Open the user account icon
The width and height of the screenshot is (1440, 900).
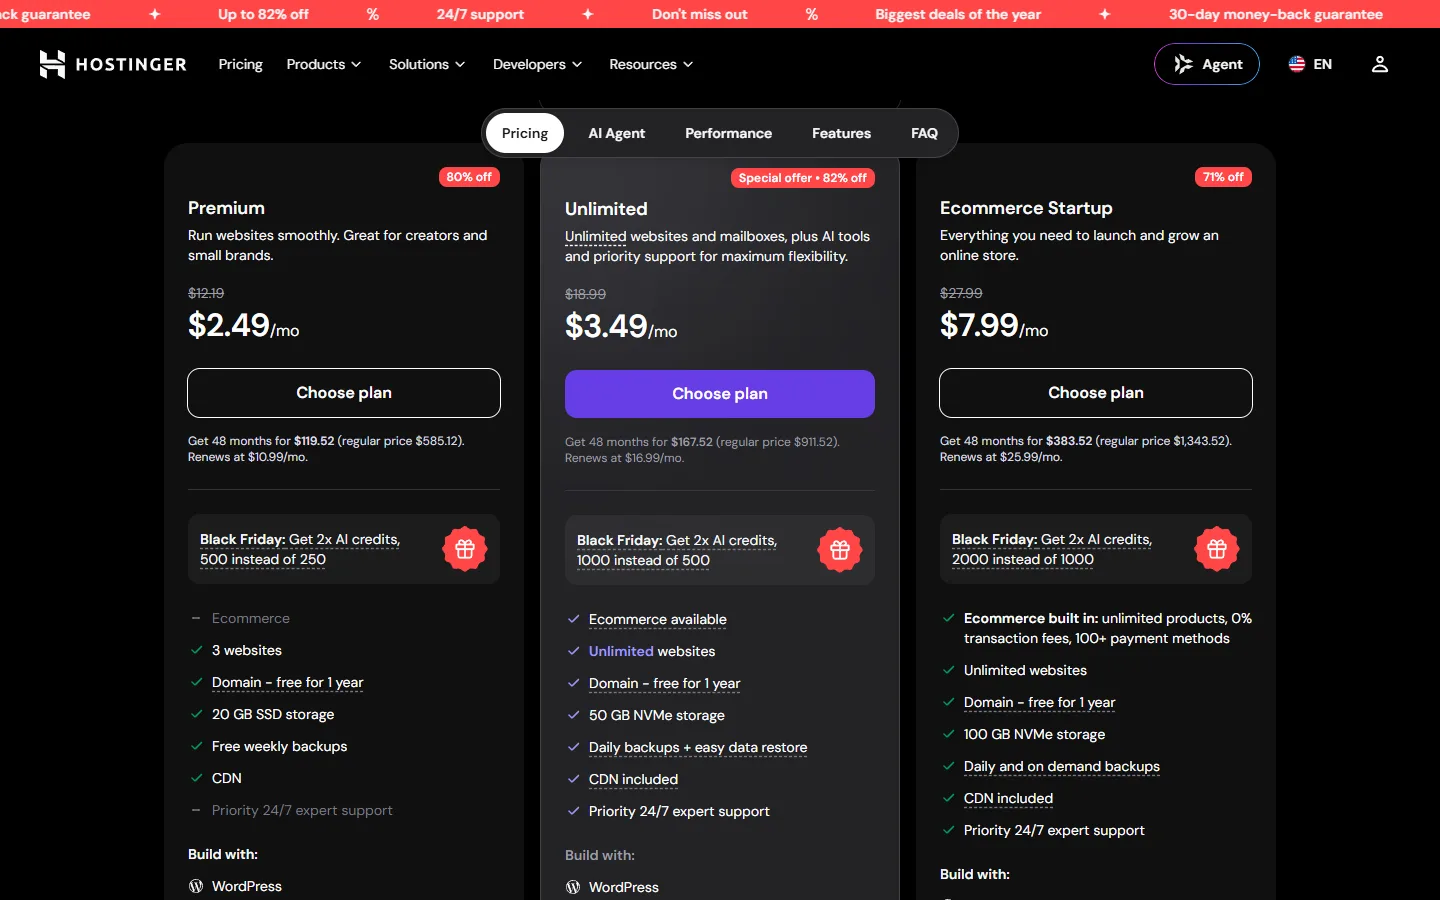point(1380,64)
